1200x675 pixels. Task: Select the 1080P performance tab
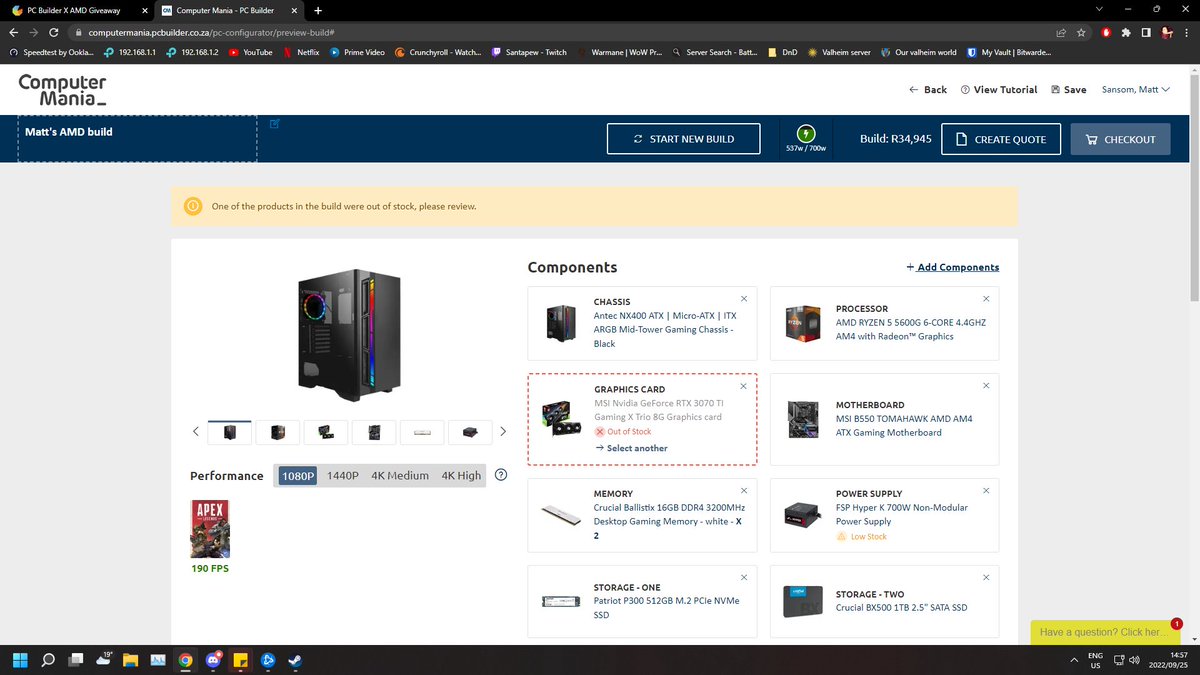point(298,476)
